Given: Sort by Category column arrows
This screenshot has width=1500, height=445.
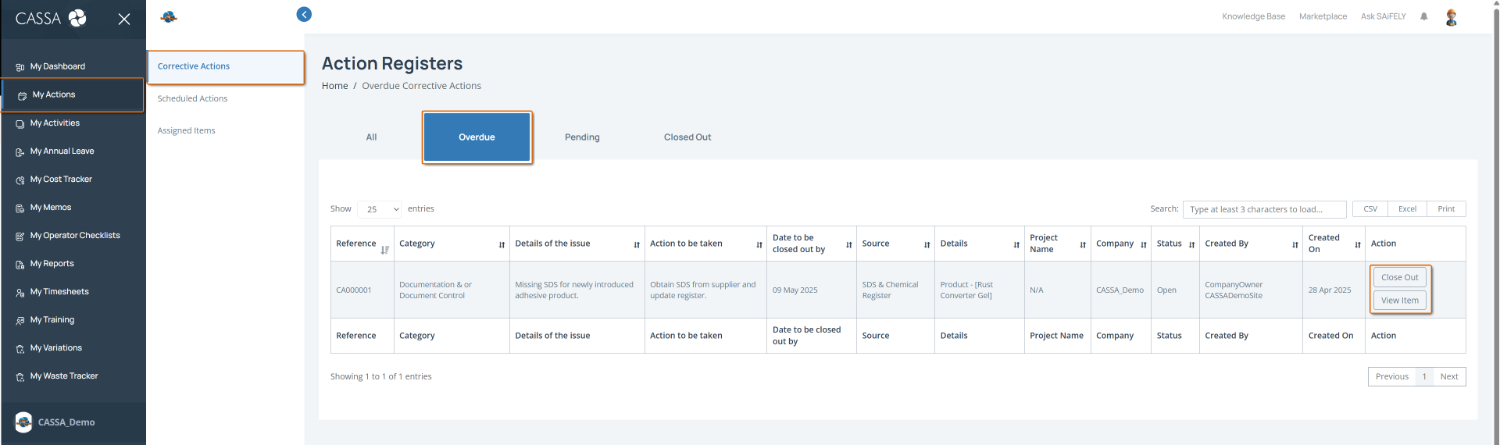Looking at the screenshot, I should click(501, 244).
